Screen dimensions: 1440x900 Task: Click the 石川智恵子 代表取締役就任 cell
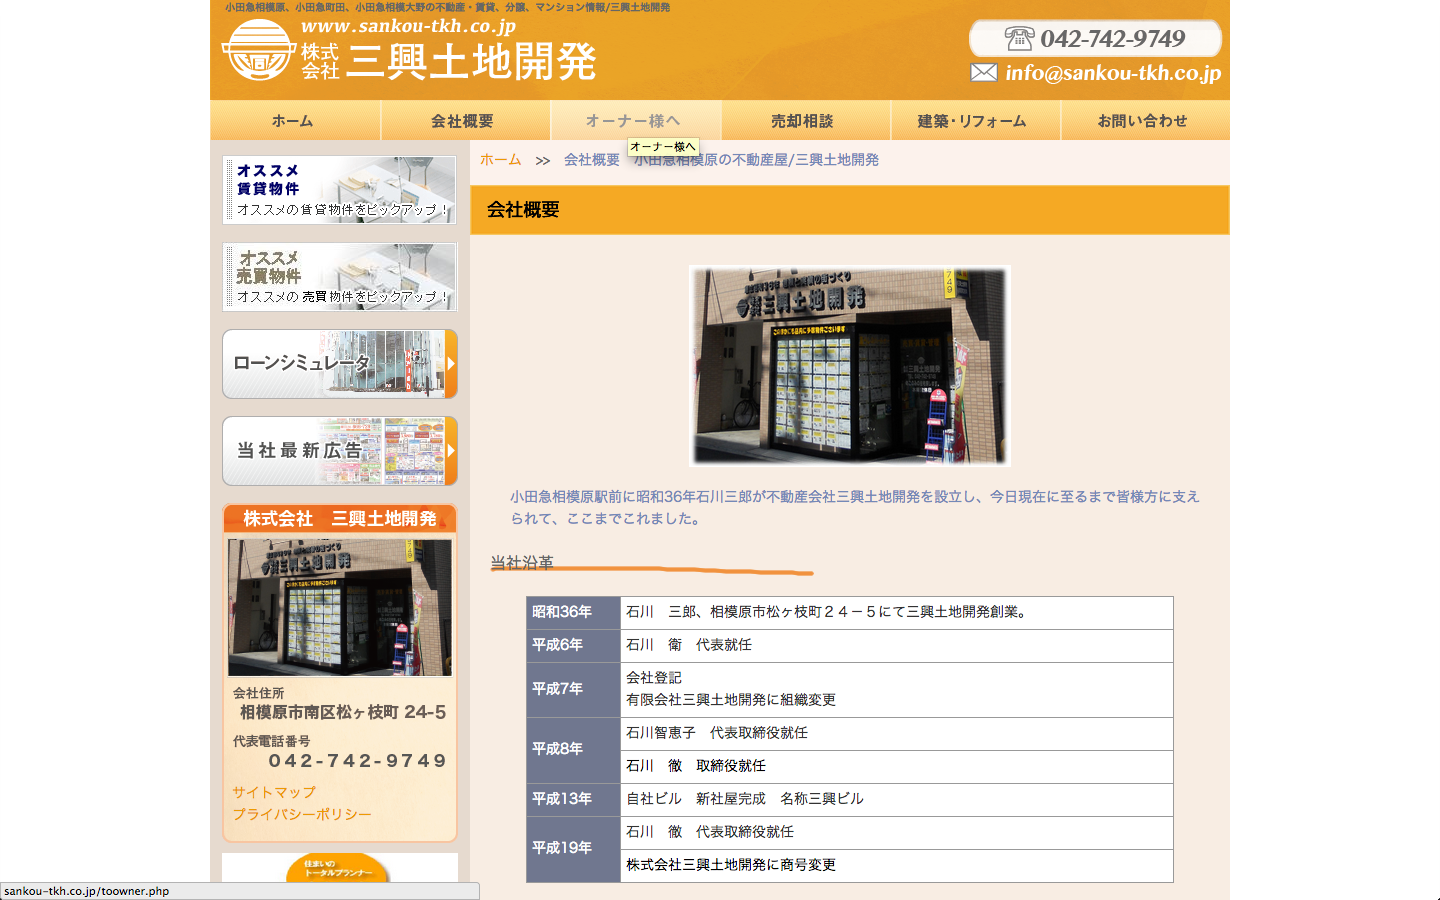[897, 733]
